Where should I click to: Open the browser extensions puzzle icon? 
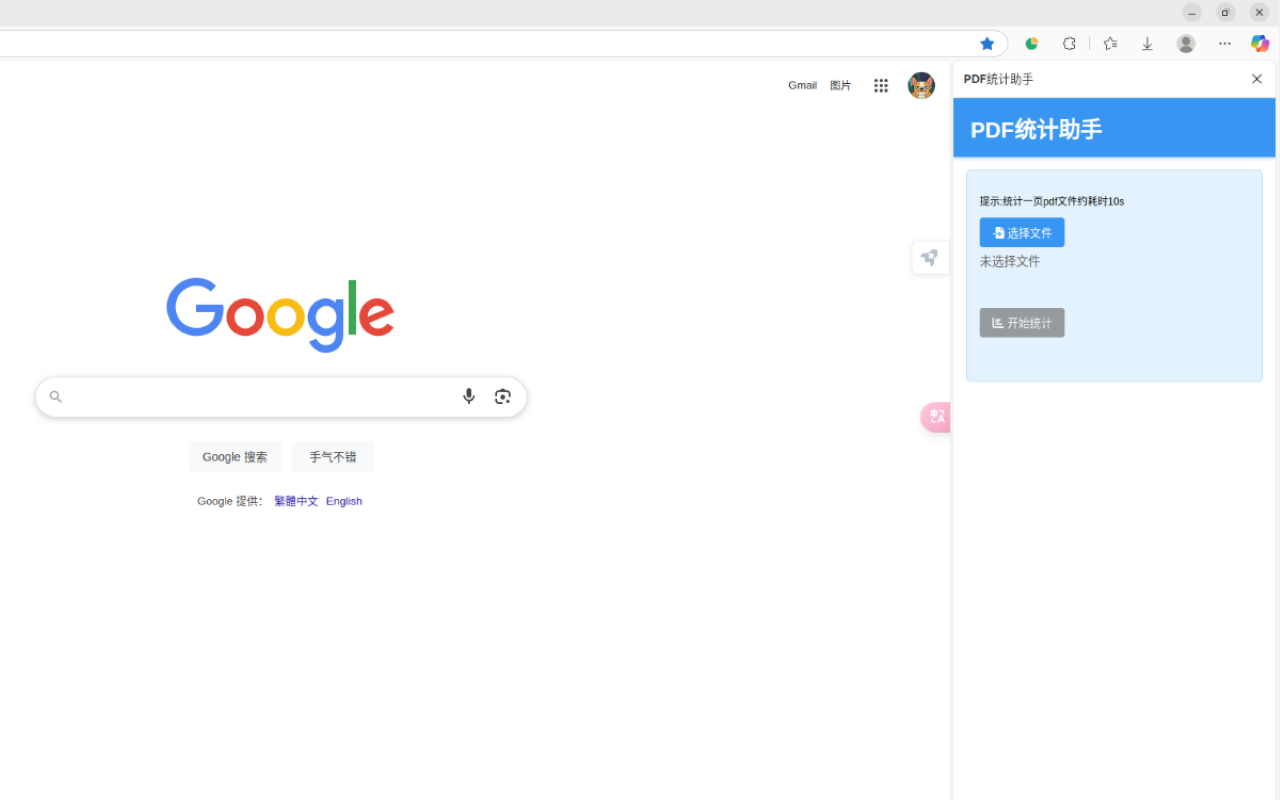[x=1069, y=43]
